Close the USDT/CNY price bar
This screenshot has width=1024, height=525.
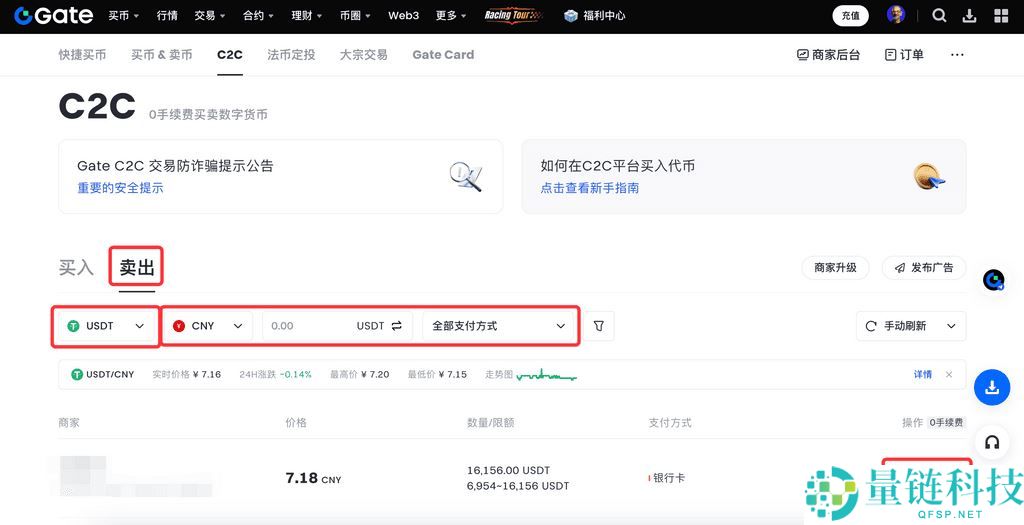949,374
